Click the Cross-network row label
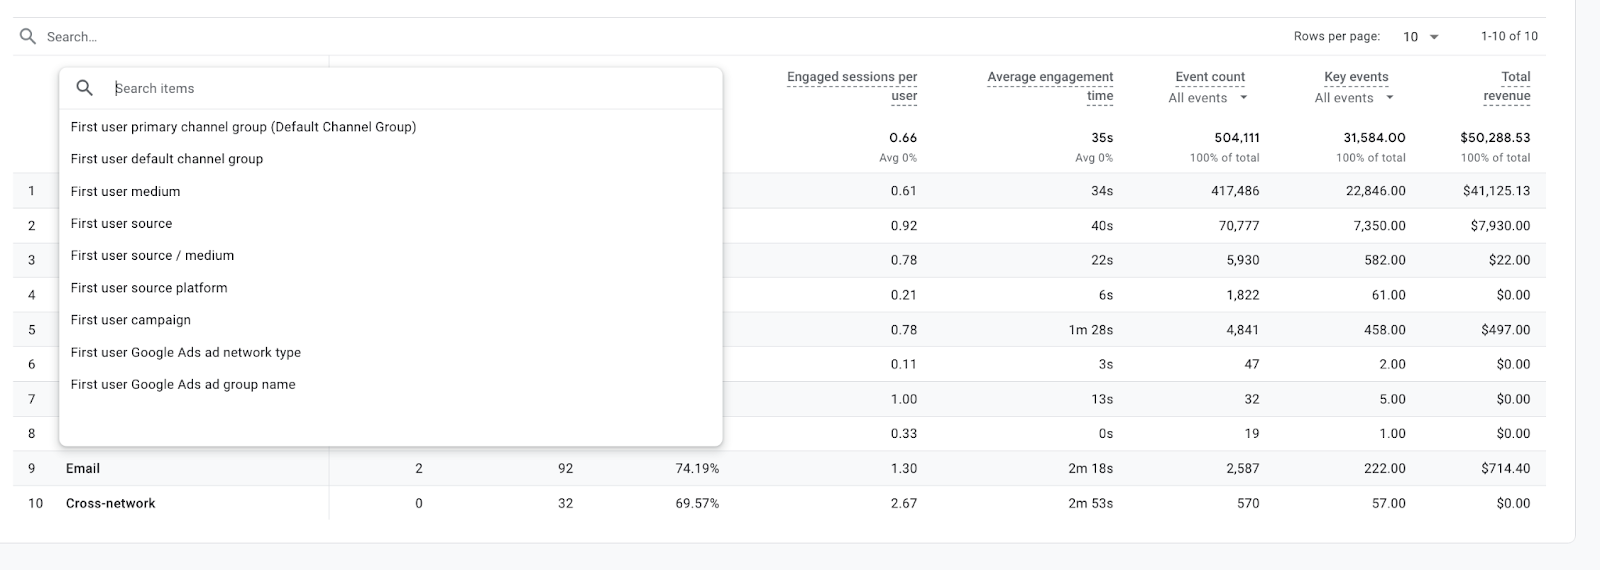 click(111, 503)
